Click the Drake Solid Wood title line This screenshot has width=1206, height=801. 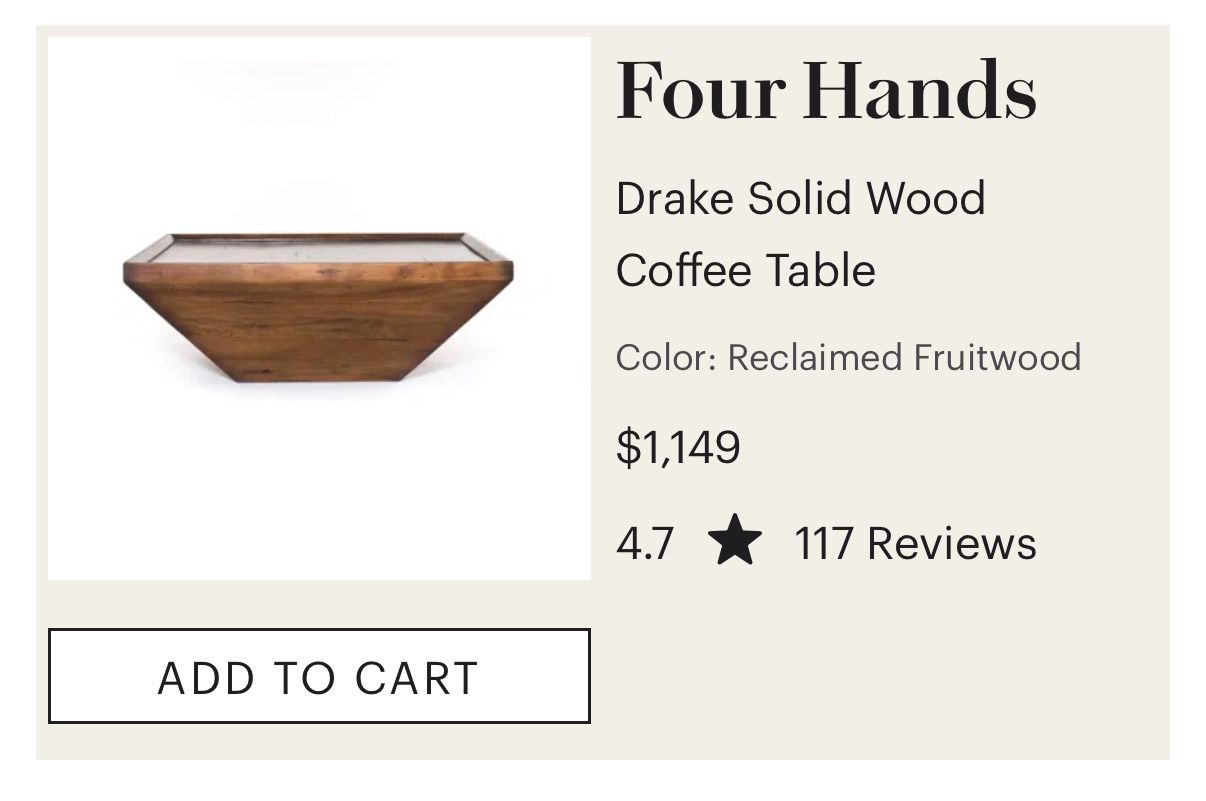tap(800, 198)
